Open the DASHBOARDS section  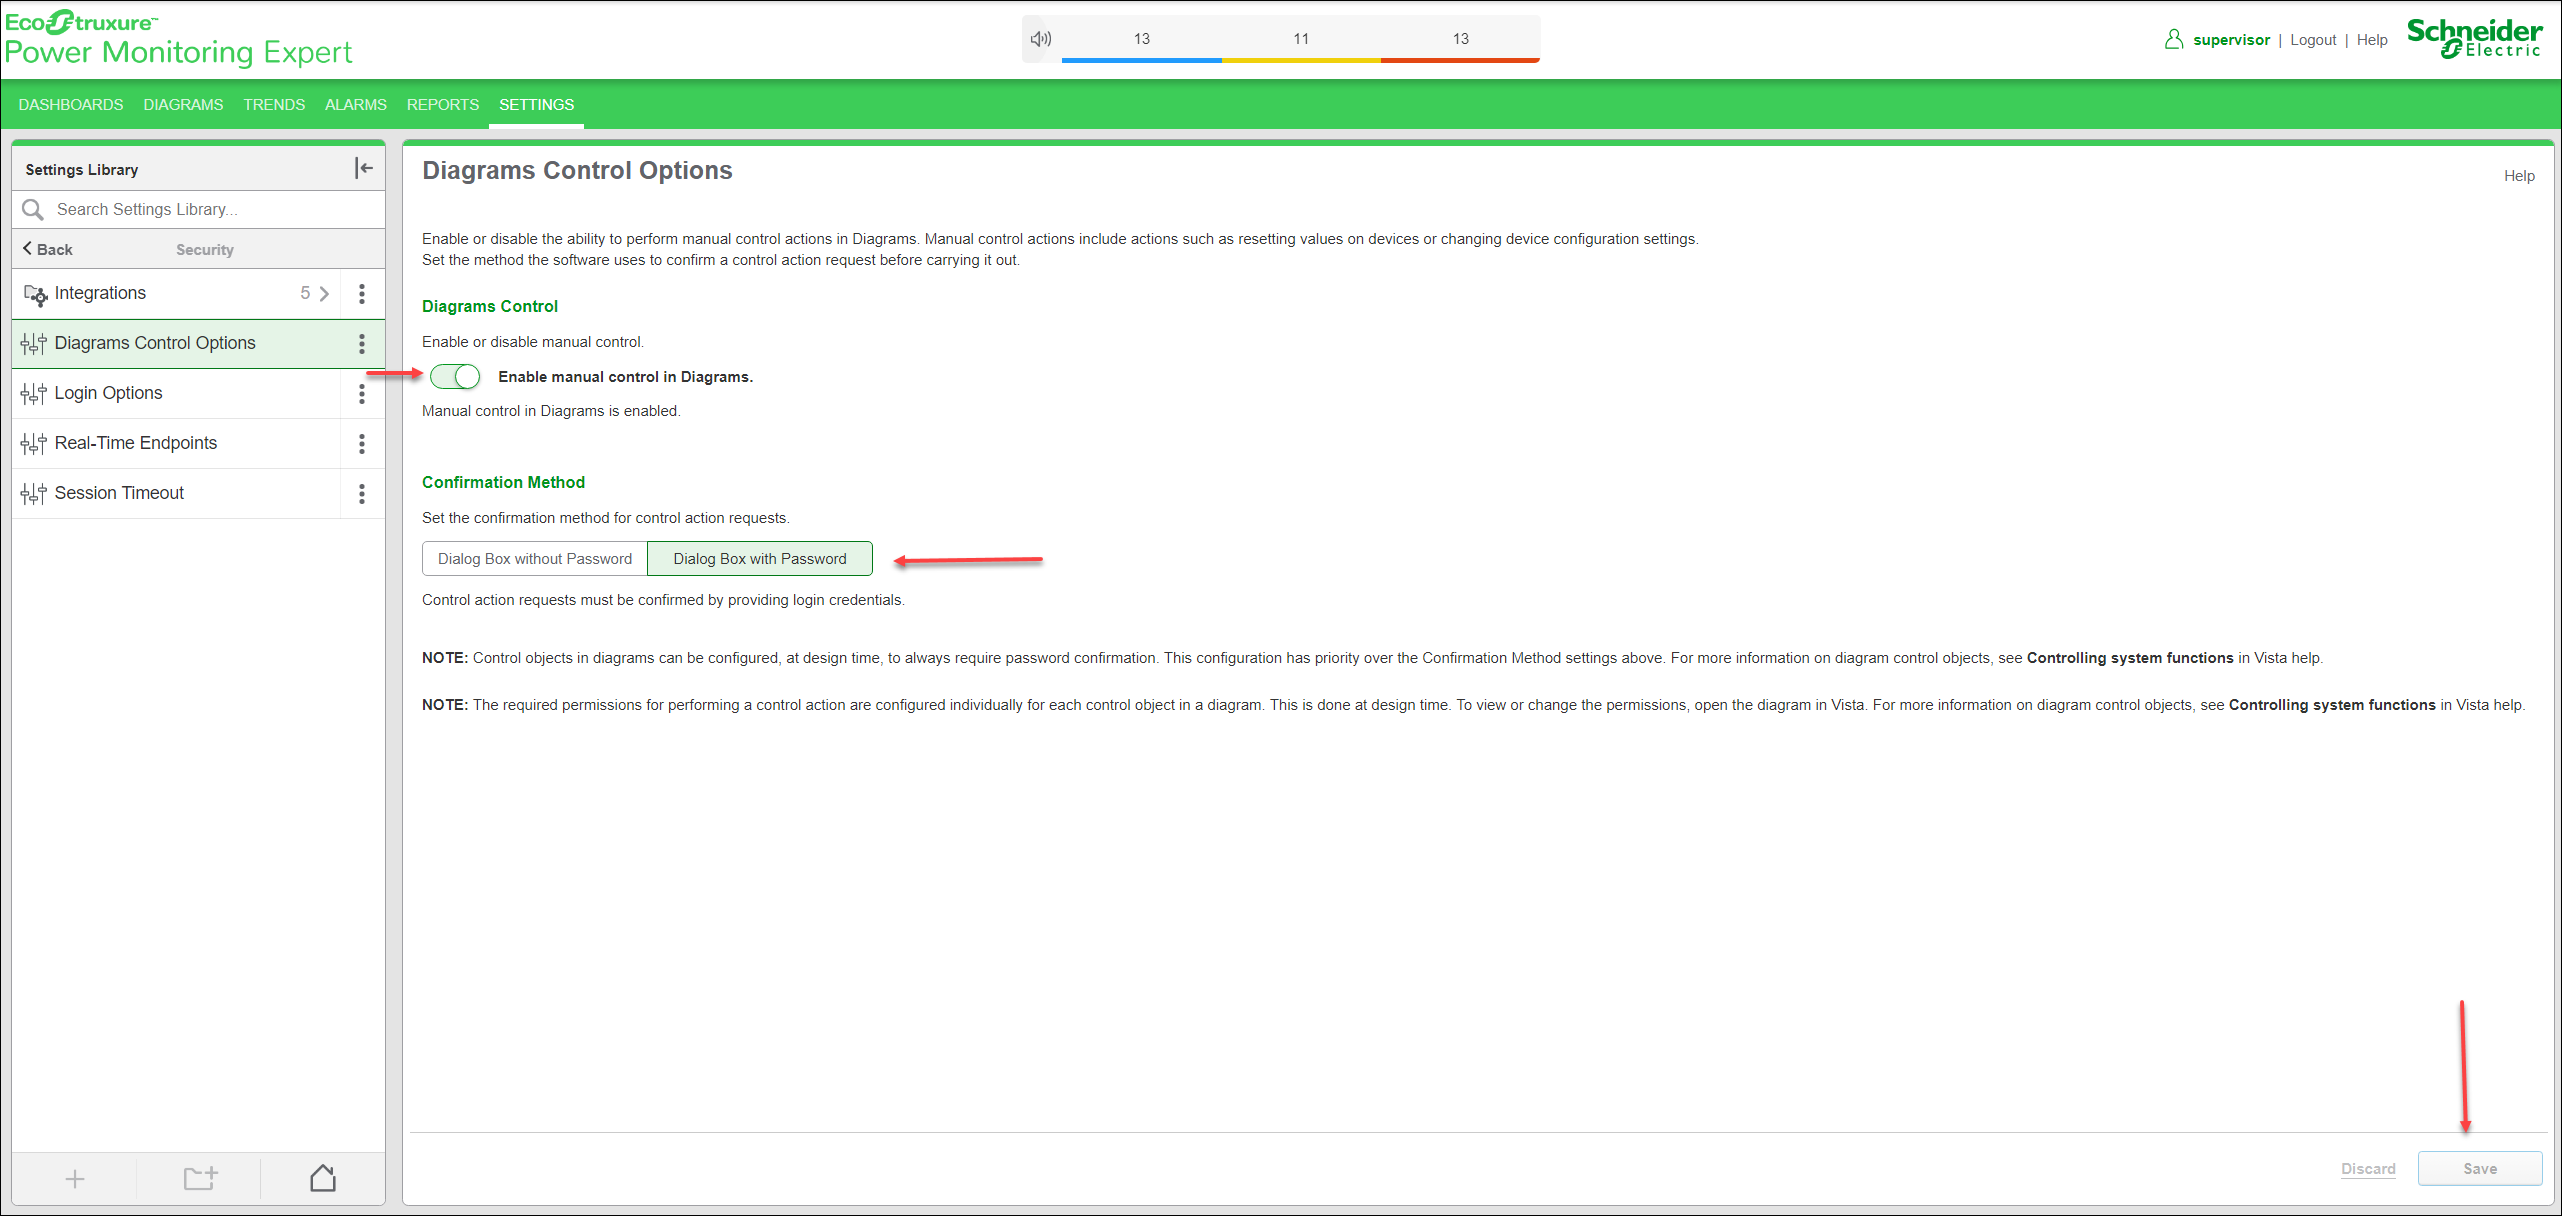(70, 105)
